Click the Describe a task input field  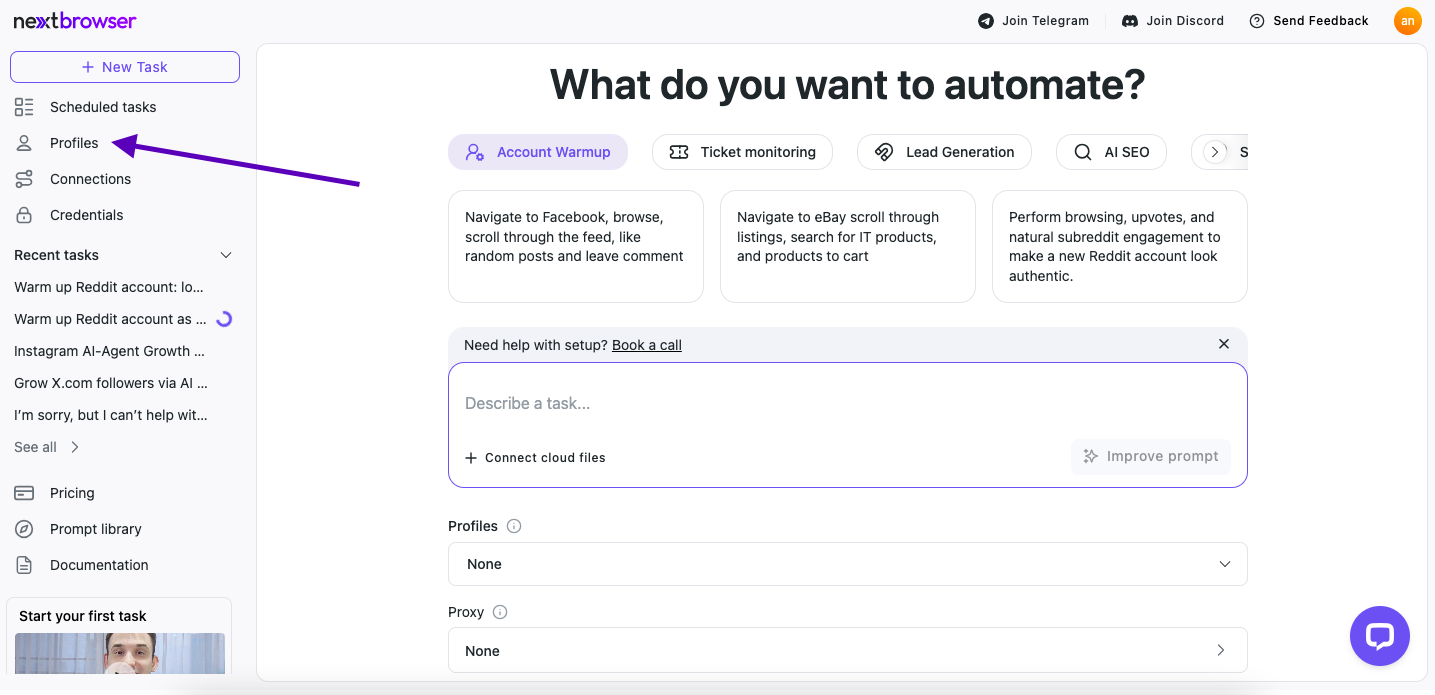(x=848, y=404)
